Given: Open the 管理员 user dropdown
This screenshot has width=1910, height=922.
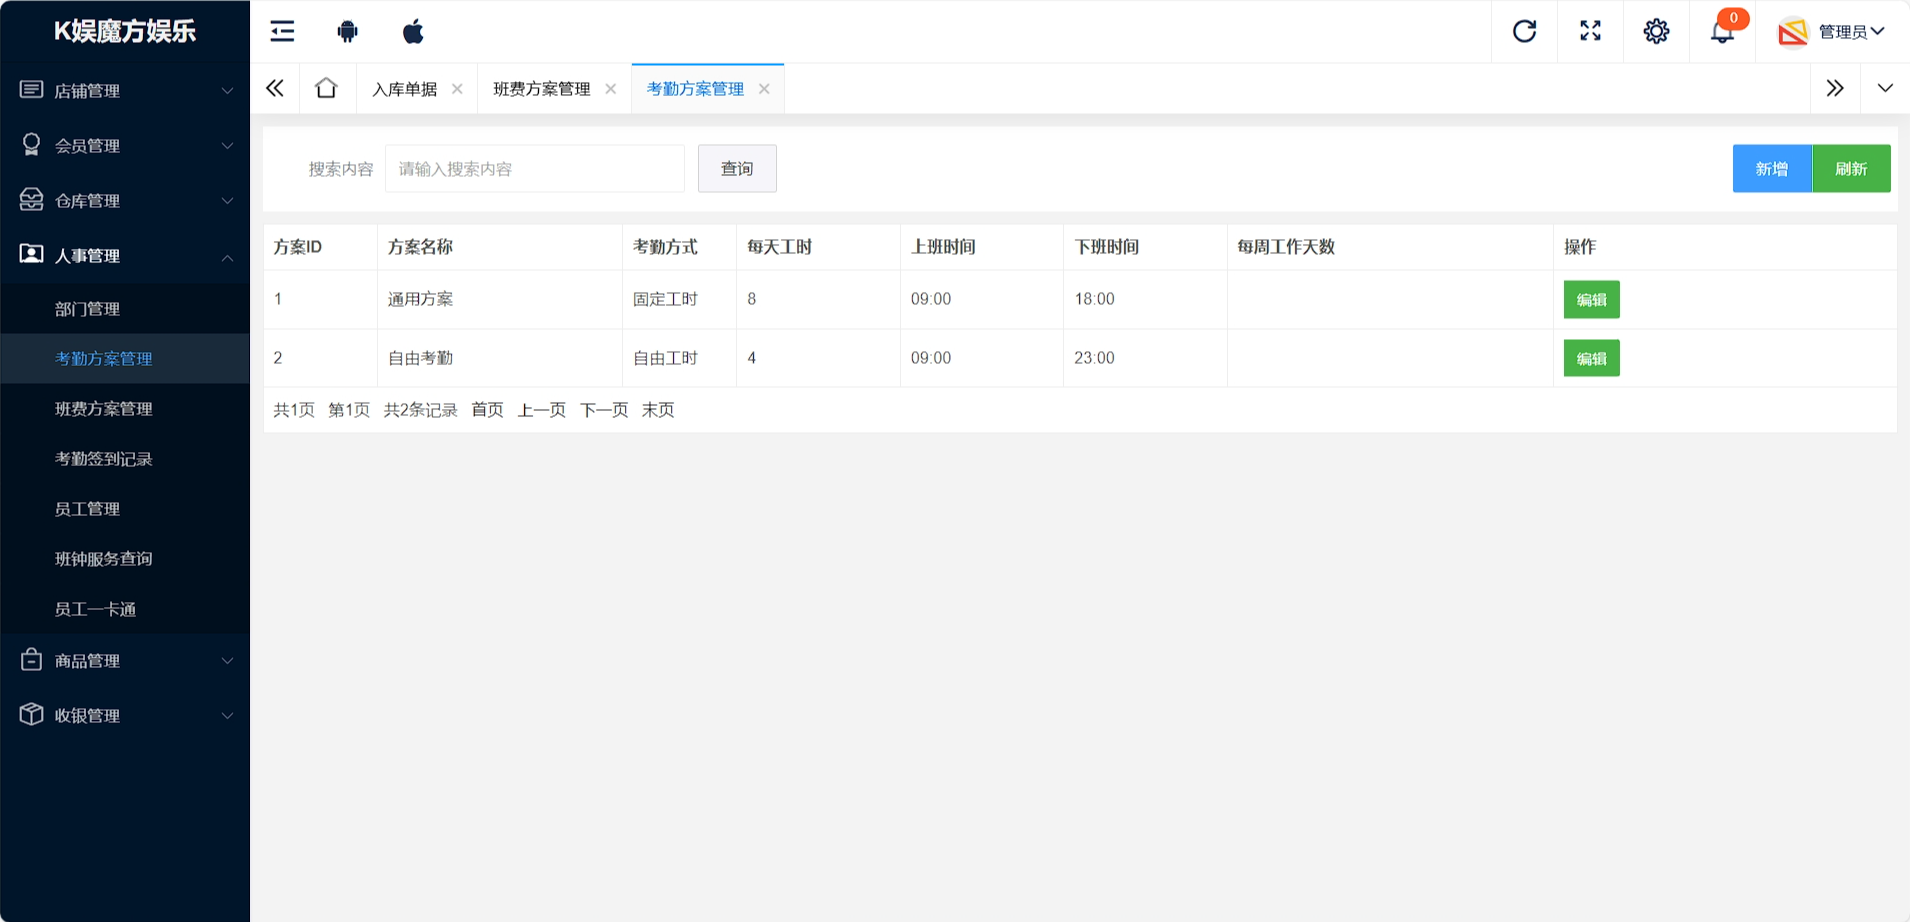Looking at the screenshot, I should pyautogui.click(x=1833, y=32).
